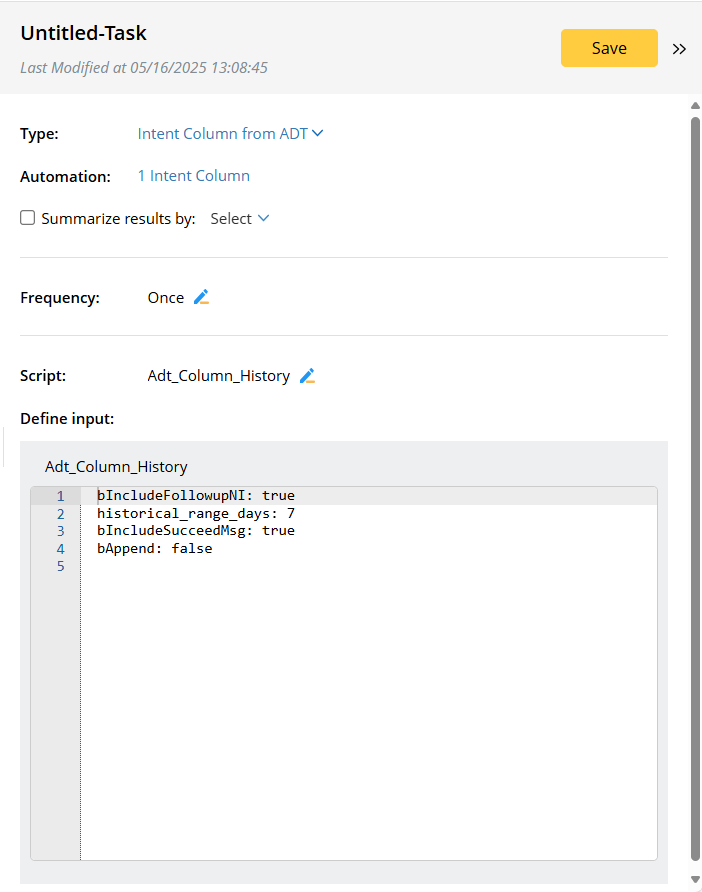The height and width of the screenshot is (892, 702).
Task: Open the 1 Intent Column link
Action: pyautogui.click(x=194, y=176)
